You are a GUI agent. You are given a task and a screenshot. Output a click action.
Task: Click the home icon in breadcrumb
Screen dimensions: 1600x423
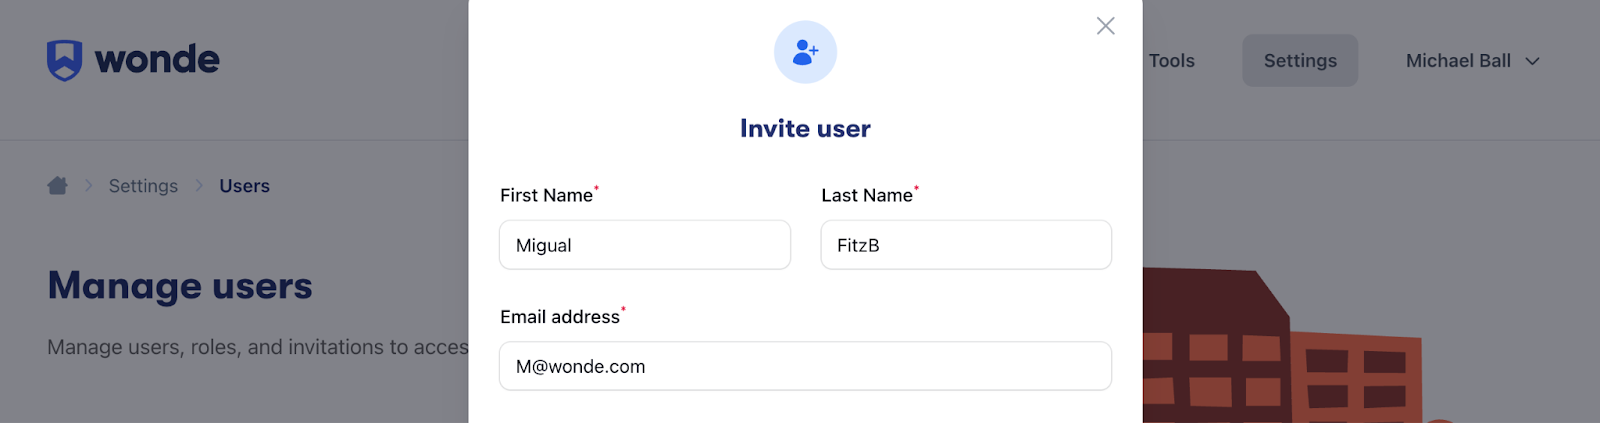click(x=58, y=186)
